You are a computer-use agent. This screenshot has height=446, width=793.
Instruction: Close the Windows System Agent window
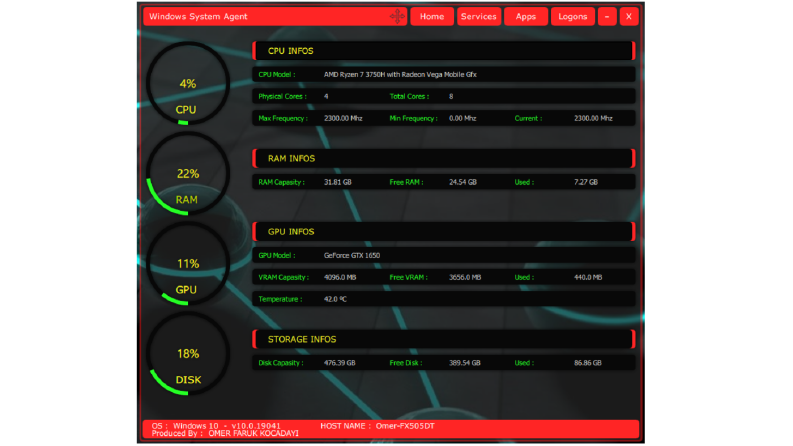point(629,16)
